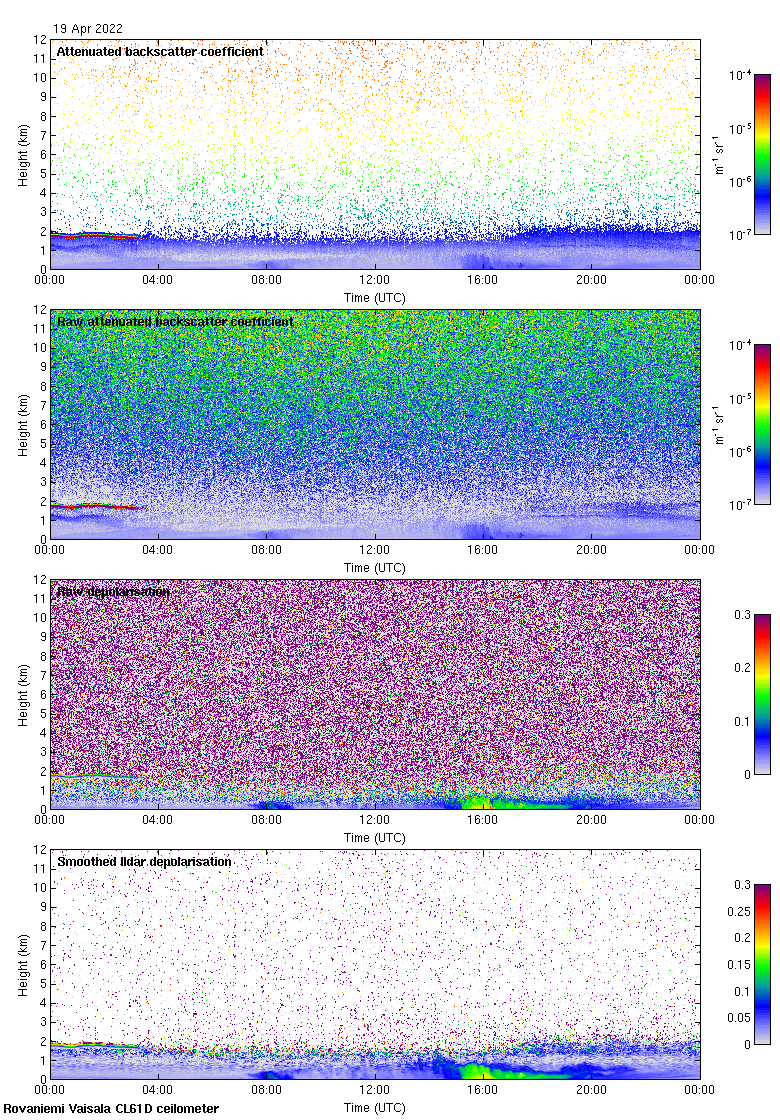
Task: Click the "Raw depolarisation" panel title
Action: (x=113, y=592)
